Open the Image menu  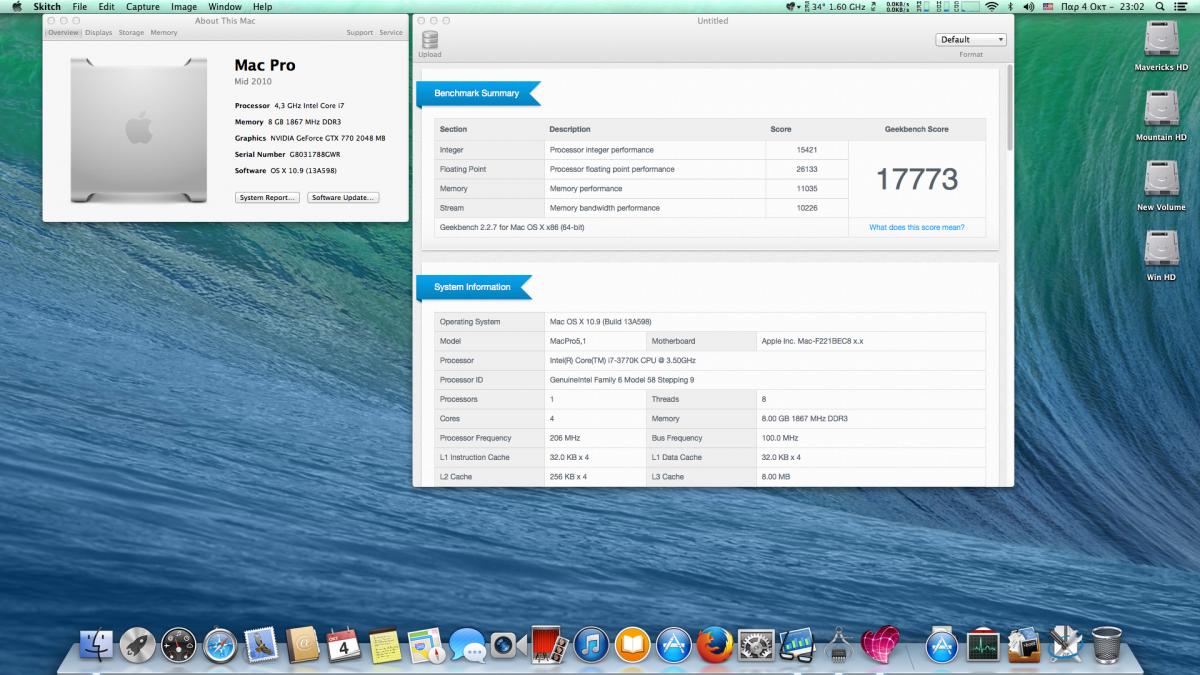coord(184,7)
